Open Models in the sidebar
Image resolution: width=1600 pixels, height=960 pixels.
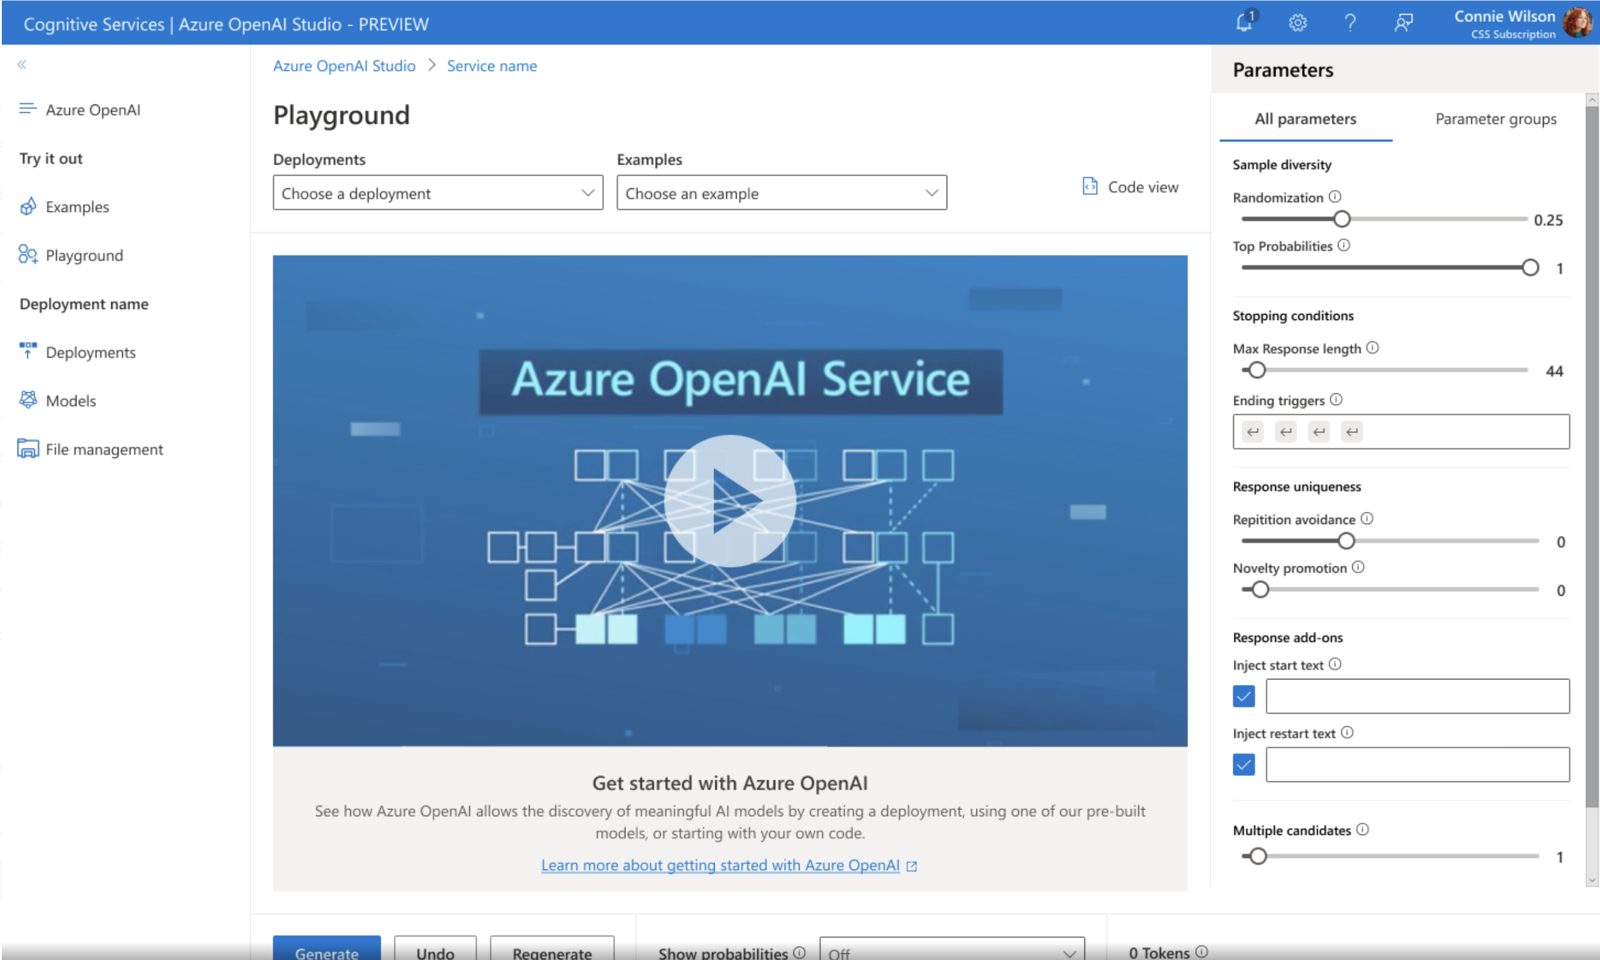[x=71, y=401]
